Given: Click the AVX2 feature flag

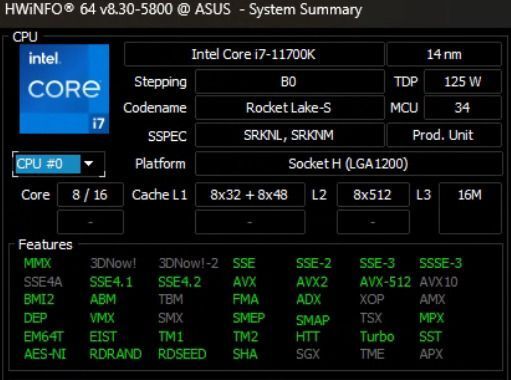Looking at the screenshot, I should pyautogui.click(x=312, y=282).
